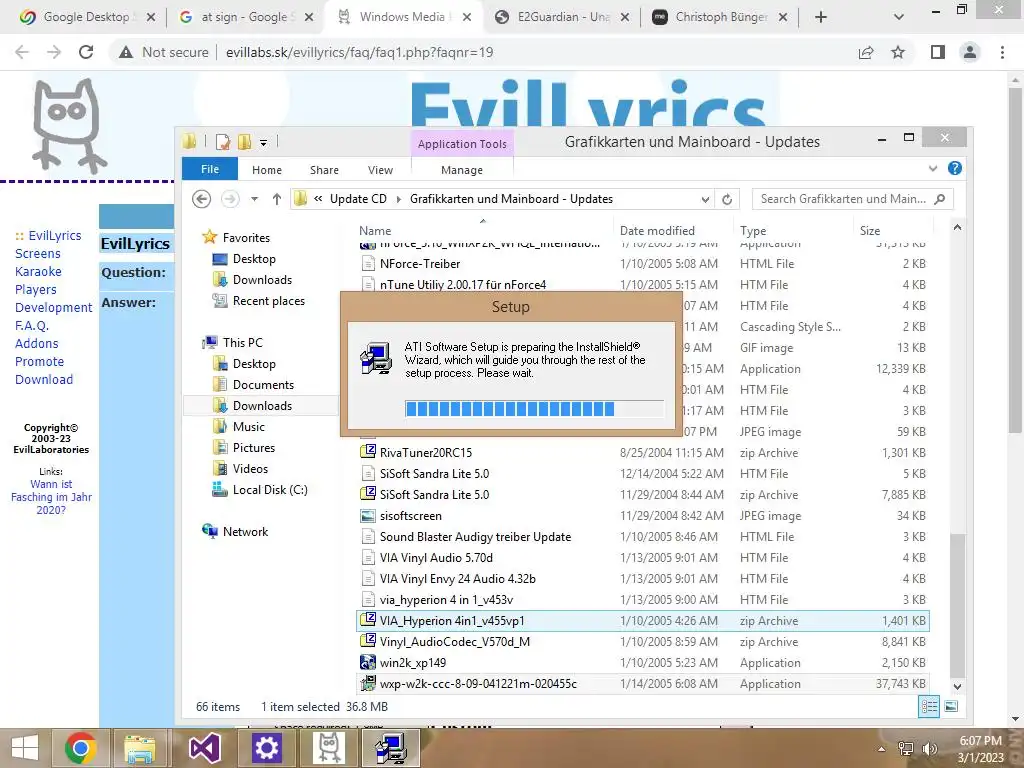Click the Properties icon in quick access toolbar
The height and width of the screenshot is (768, 1024).
[x=223, y=142]
